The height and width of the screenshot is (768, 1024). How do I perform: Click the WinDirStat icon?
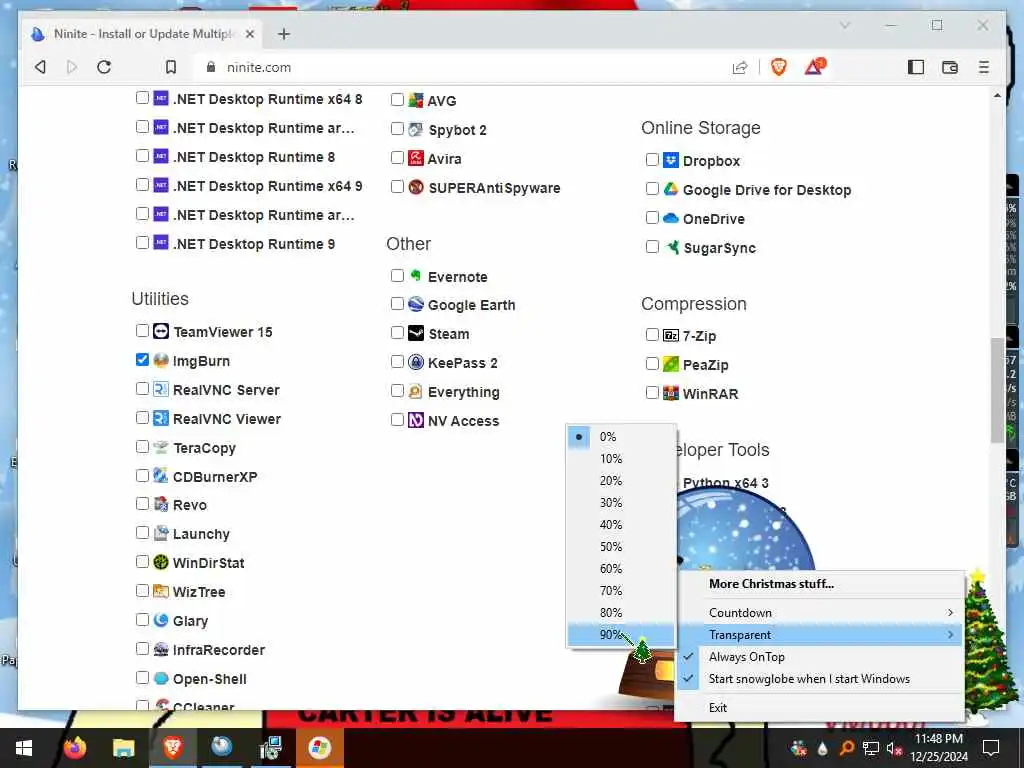point(161,562)
